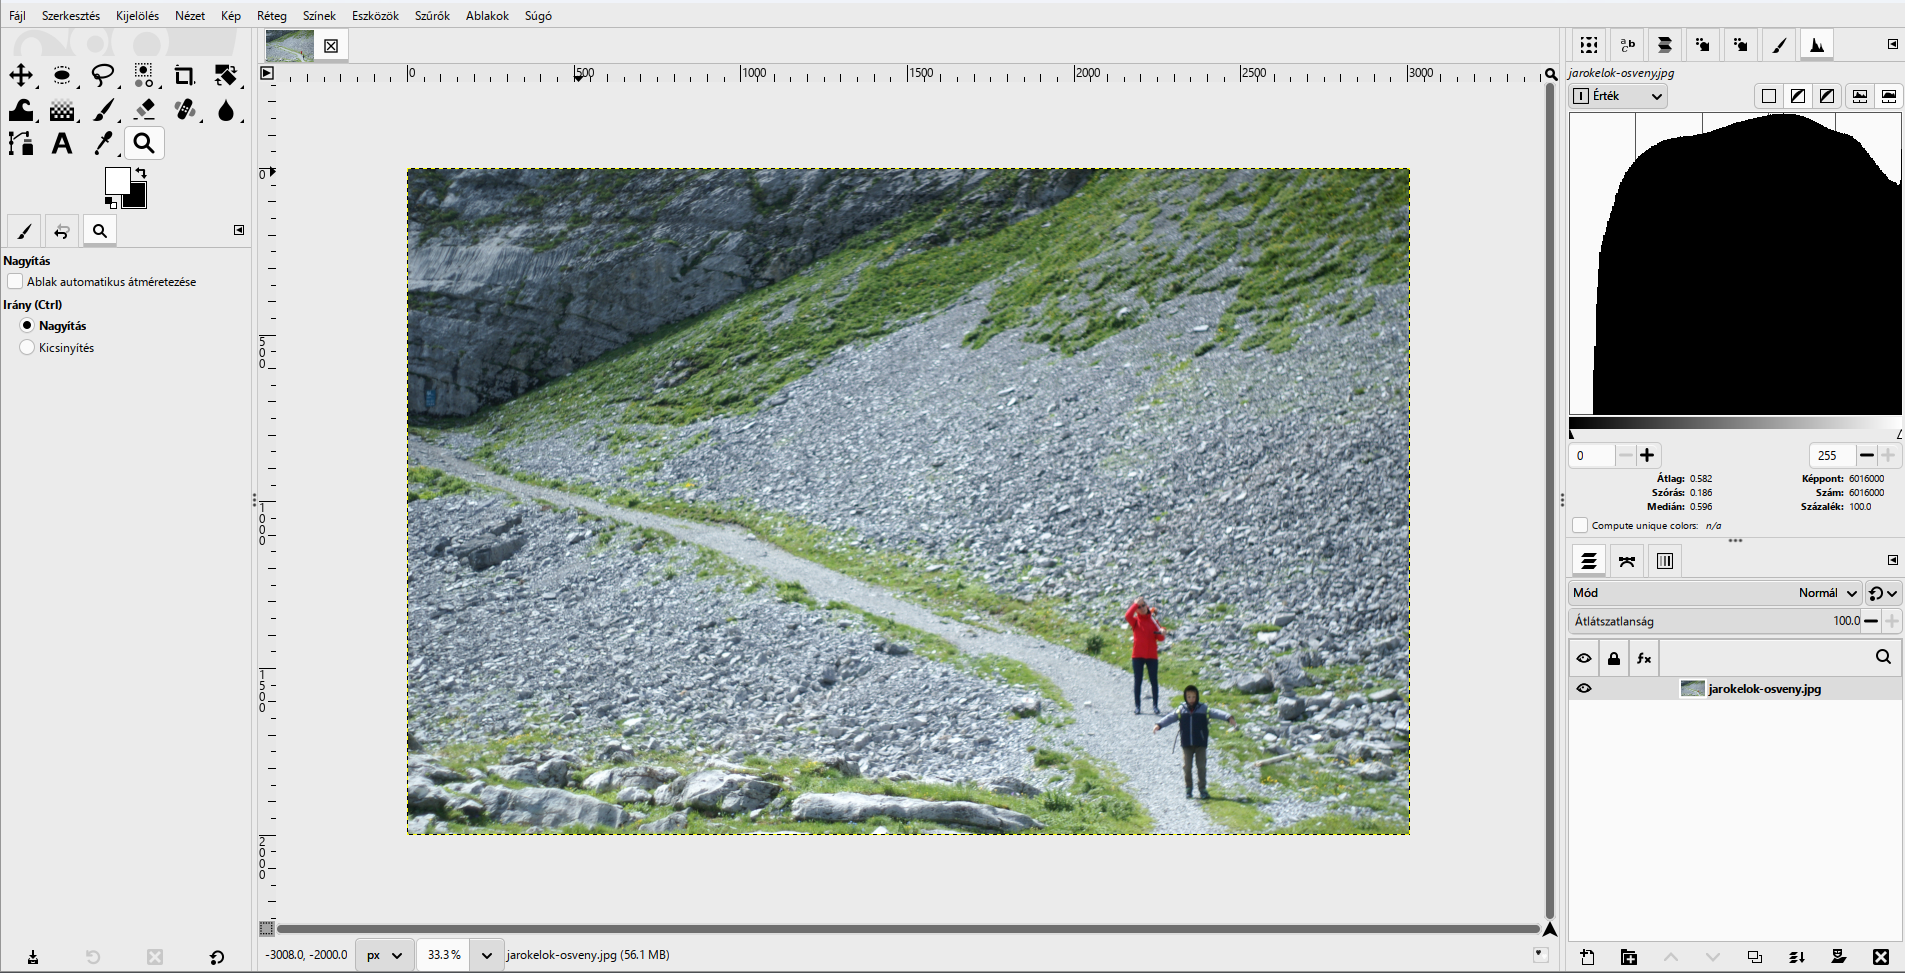Create a new layer from the Layers panel
This screenshot has height=973, width=1905.
click(1587, 957)
